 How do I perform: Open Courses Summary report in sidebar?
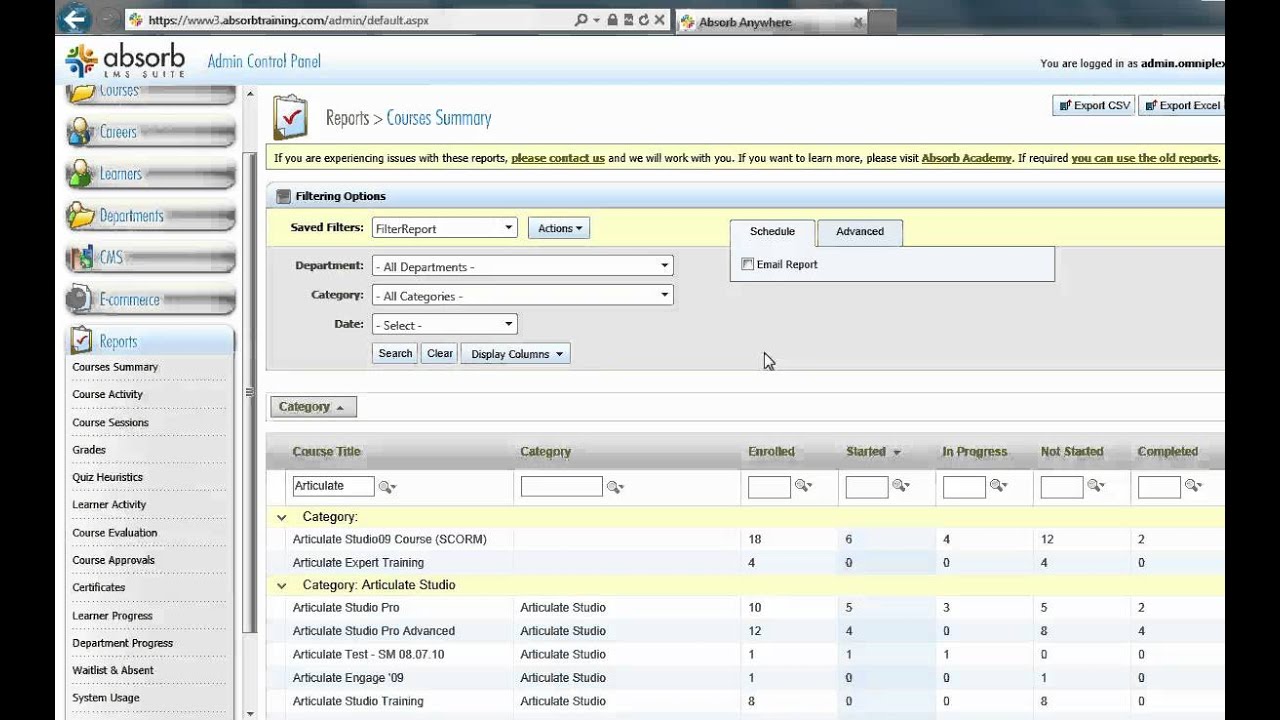[x=115, y=367]
